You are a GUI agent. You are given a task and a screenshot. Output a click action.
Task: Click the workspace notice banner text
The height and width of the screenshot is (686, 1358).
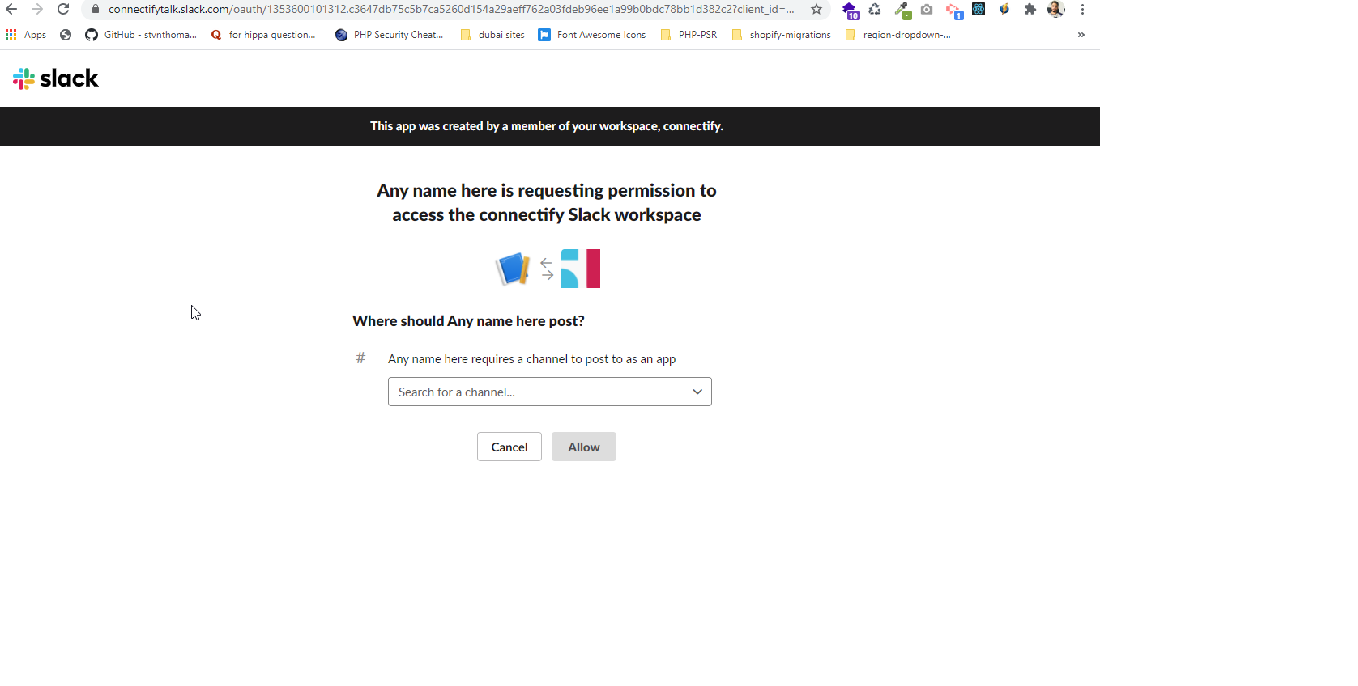coord(546,126)
